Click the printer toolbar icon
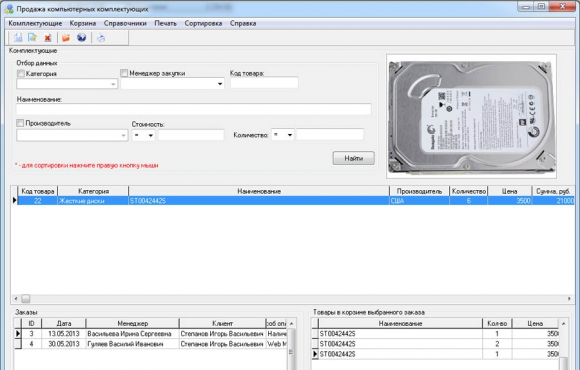 101,38
